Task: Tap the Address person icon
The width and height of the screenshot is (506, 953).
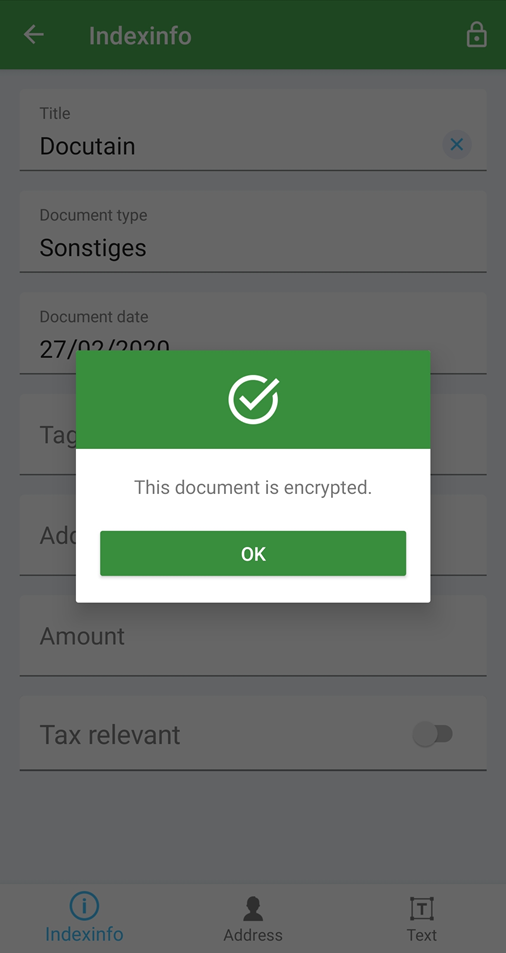Action: [x=253, y=909]
